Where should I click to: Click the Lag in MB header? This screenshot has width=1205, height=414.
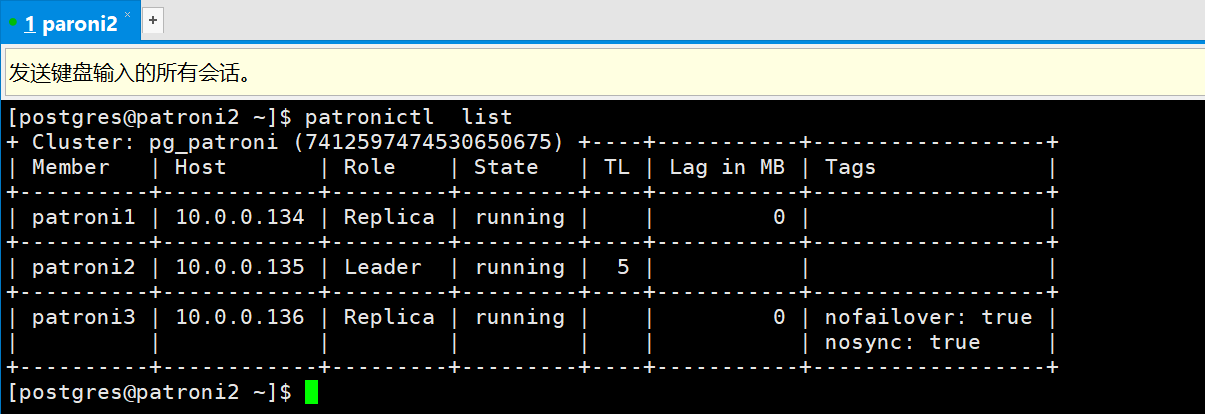pyautogui.click(x=726, y=167)
